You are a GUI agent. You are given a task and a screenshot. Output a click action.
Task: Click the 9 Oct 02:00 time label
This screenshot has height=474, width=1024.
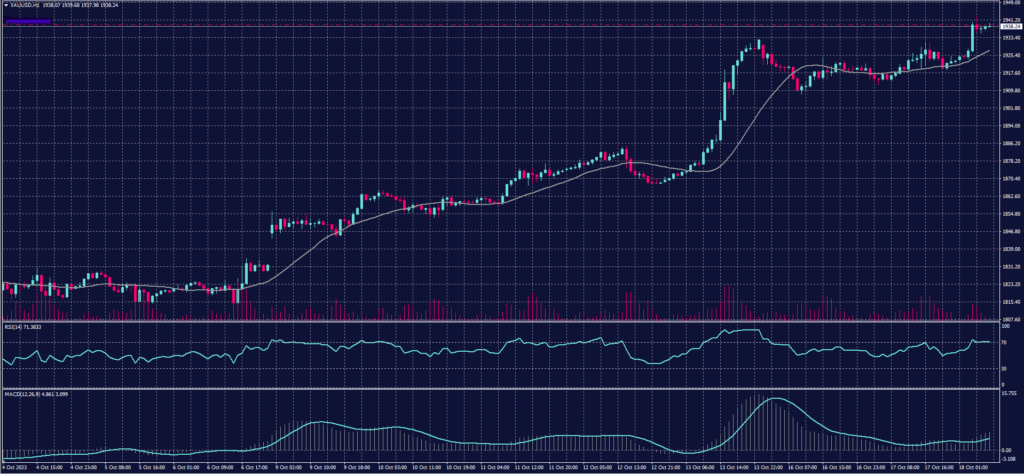point(290,467)
